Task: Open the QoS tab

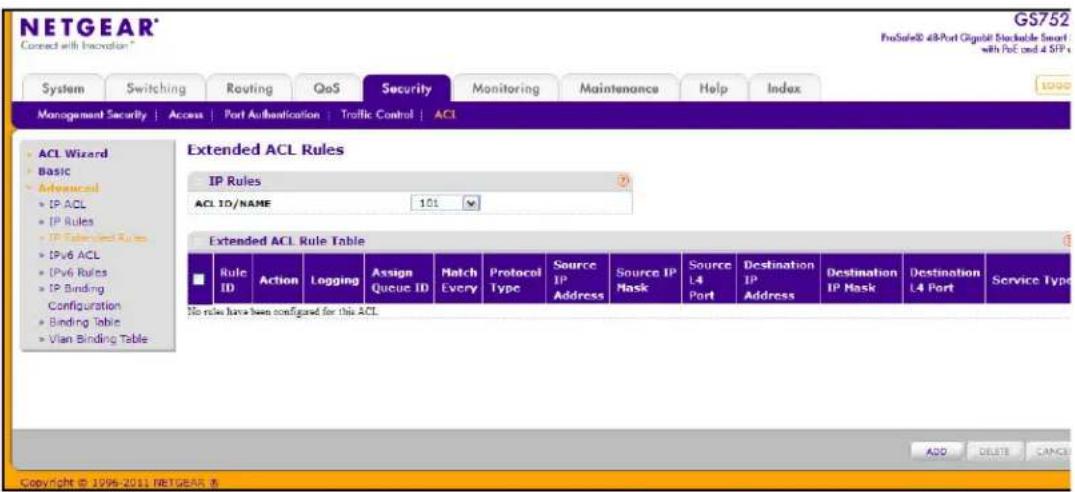Action: click(327, 89)
